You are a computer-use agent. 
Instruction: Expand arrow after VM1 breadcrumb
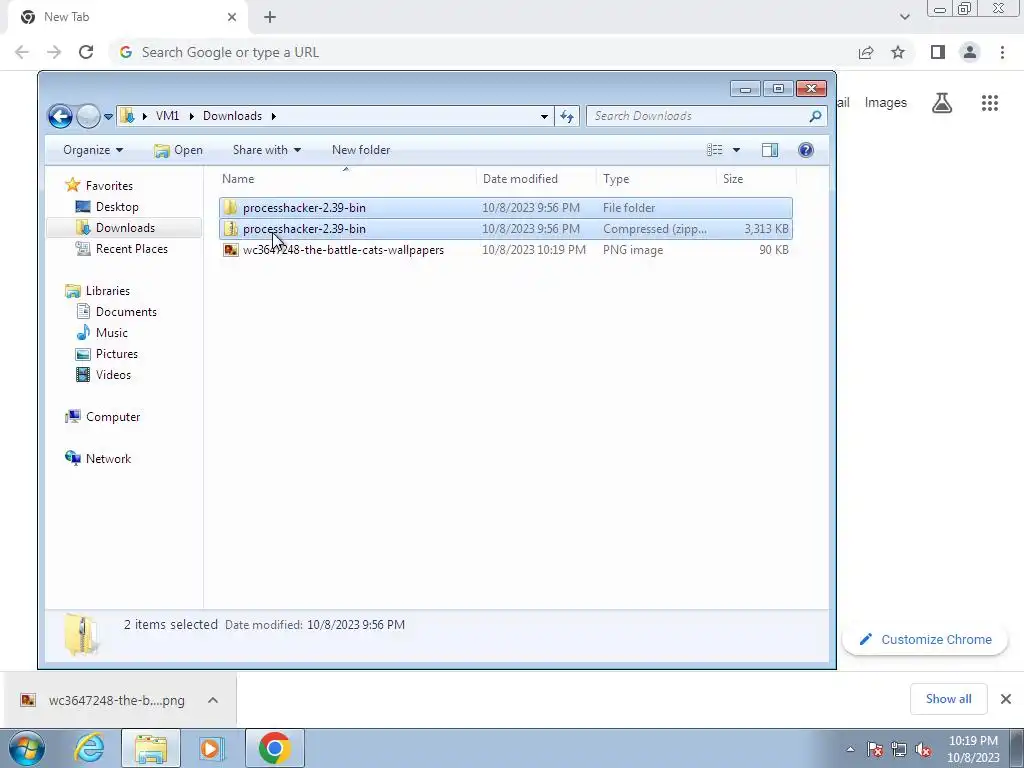point(191,116)
